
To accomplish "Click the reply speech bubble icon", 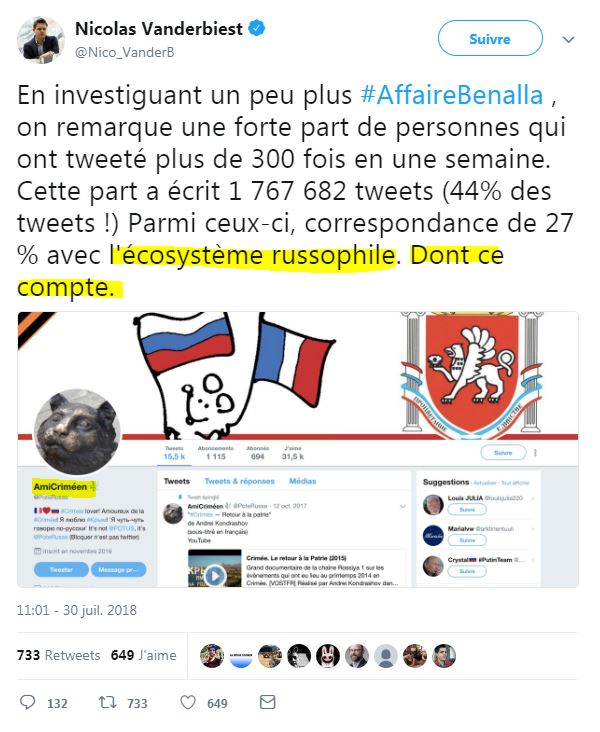I will 27,702.
